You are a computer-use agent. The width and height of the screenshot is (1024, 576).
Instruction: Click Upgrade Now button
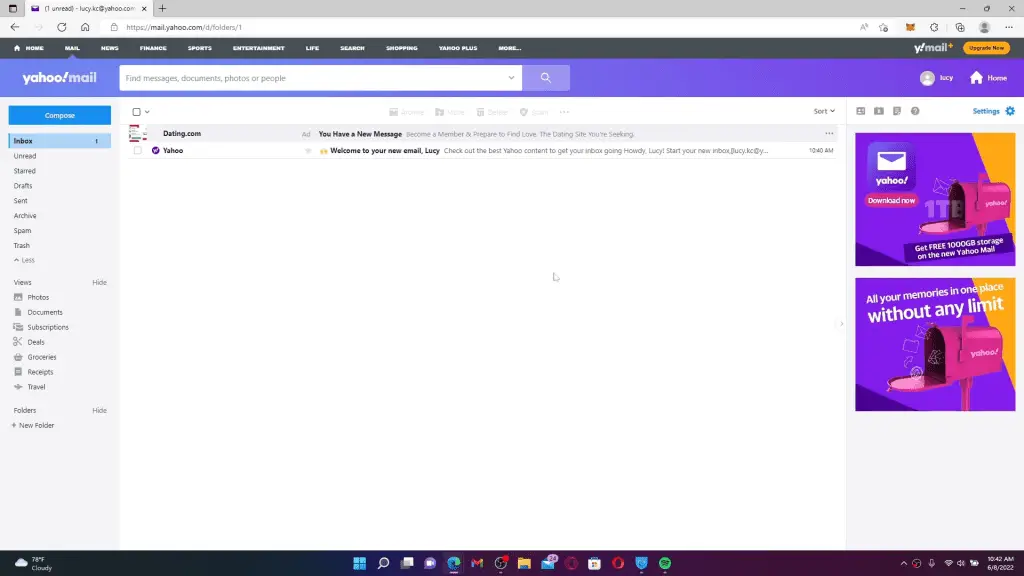(986, 48)
